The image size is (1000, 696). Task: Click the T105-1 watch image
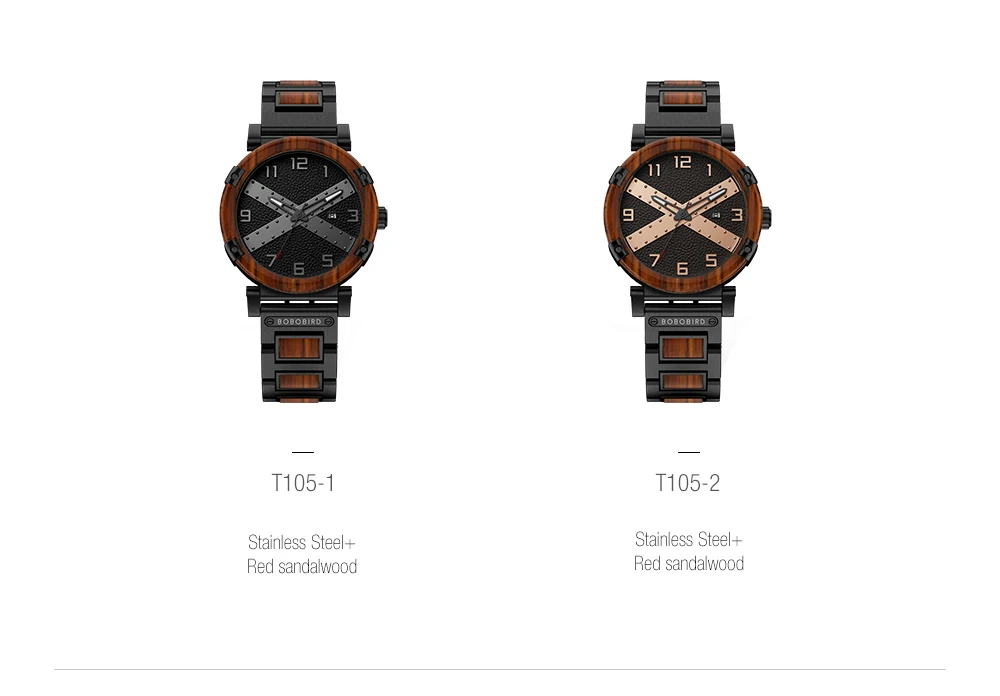coord(302,242)
